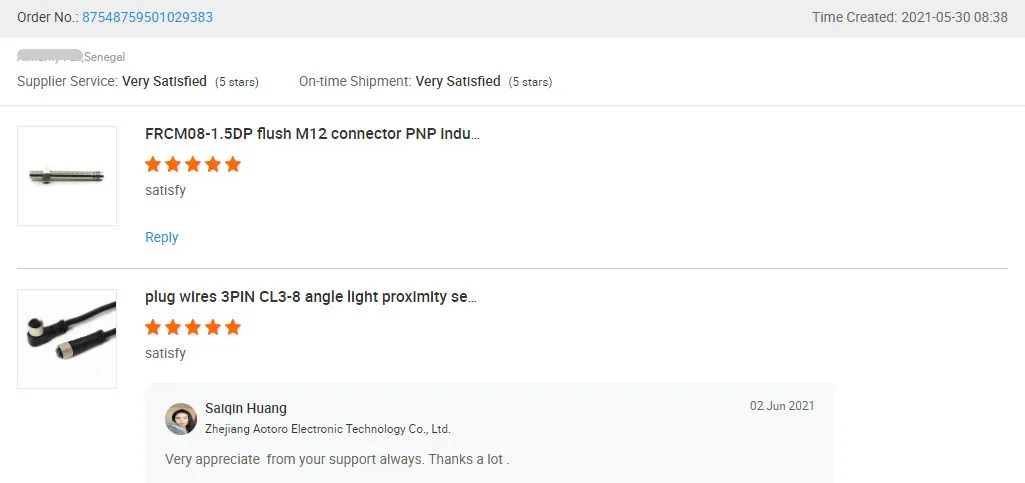
Task: Open order number 87548759501029383 link
Action: coord(147,17)
